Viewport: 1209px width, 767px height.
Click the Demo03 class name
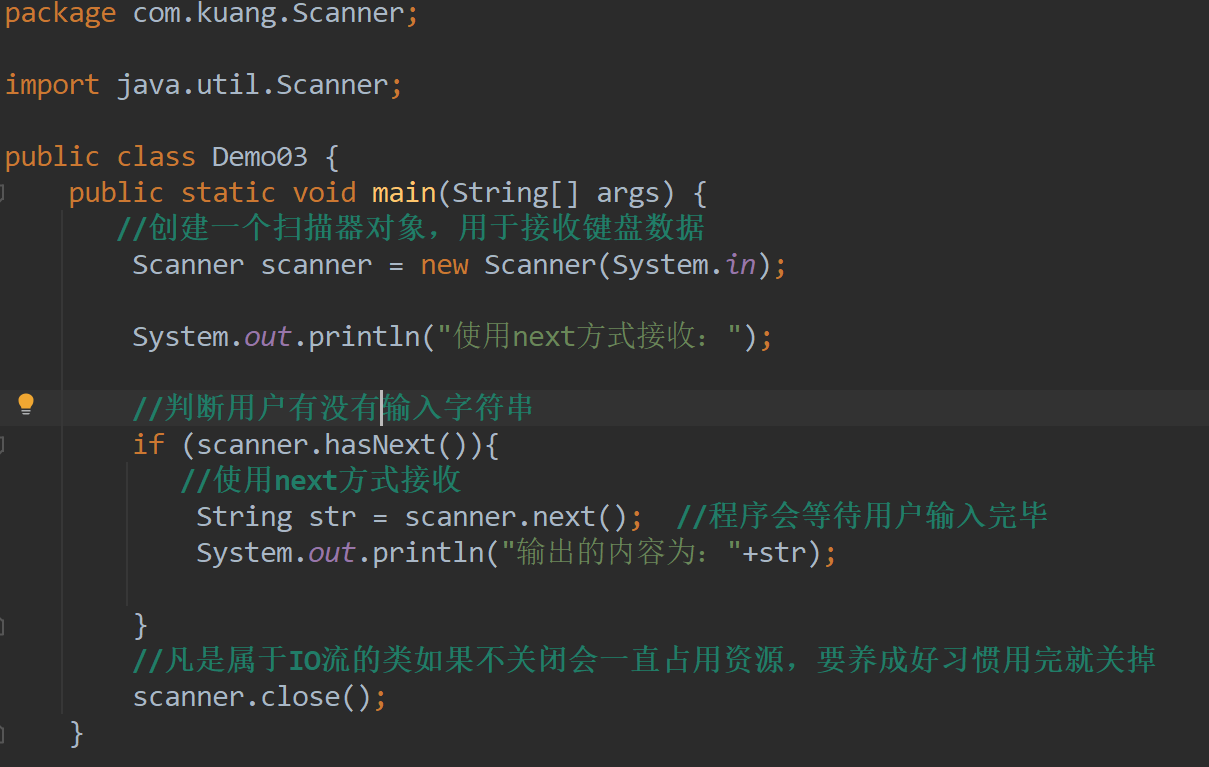[x=260, y=157]
